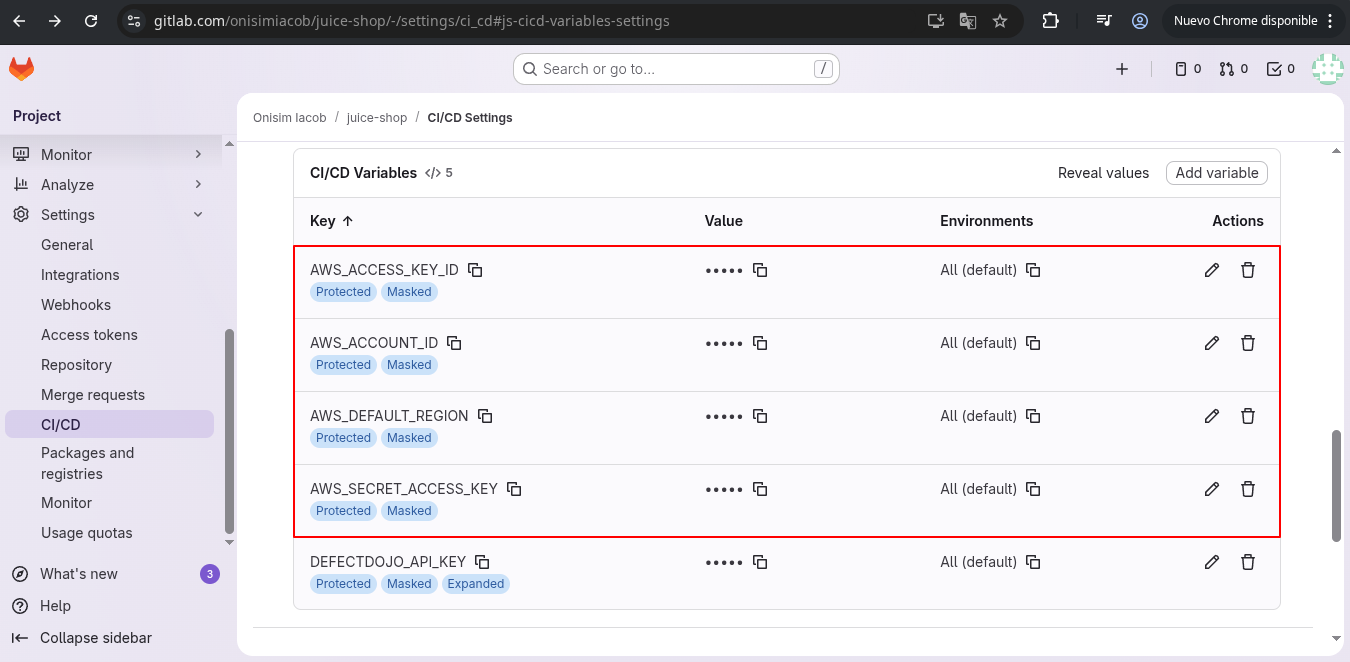This screenshot has width=1350, height=662.
Task: Open juice-shop breadcrumb link
Action: 377,118
